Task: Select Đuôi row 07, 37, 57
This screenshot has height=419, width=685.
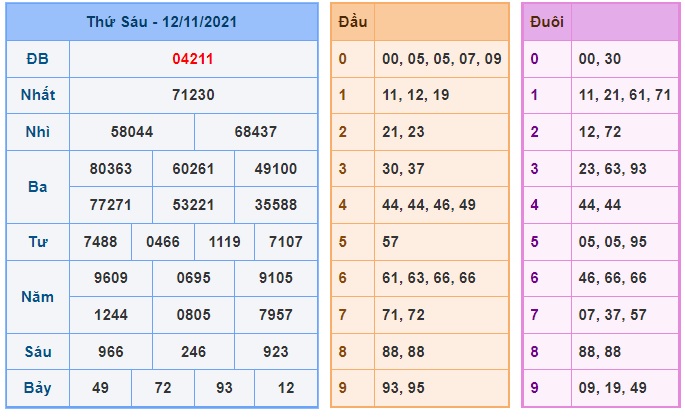Action: coord(612,315)
